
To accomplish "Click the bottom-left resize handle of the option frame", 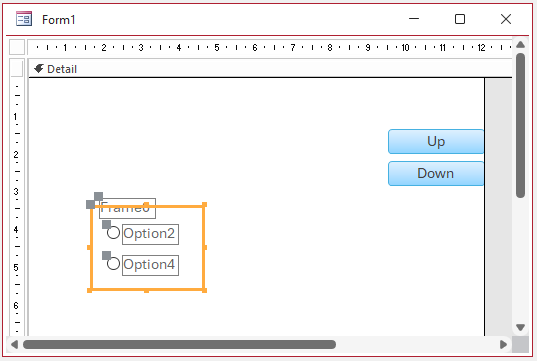I will [90, 290].
